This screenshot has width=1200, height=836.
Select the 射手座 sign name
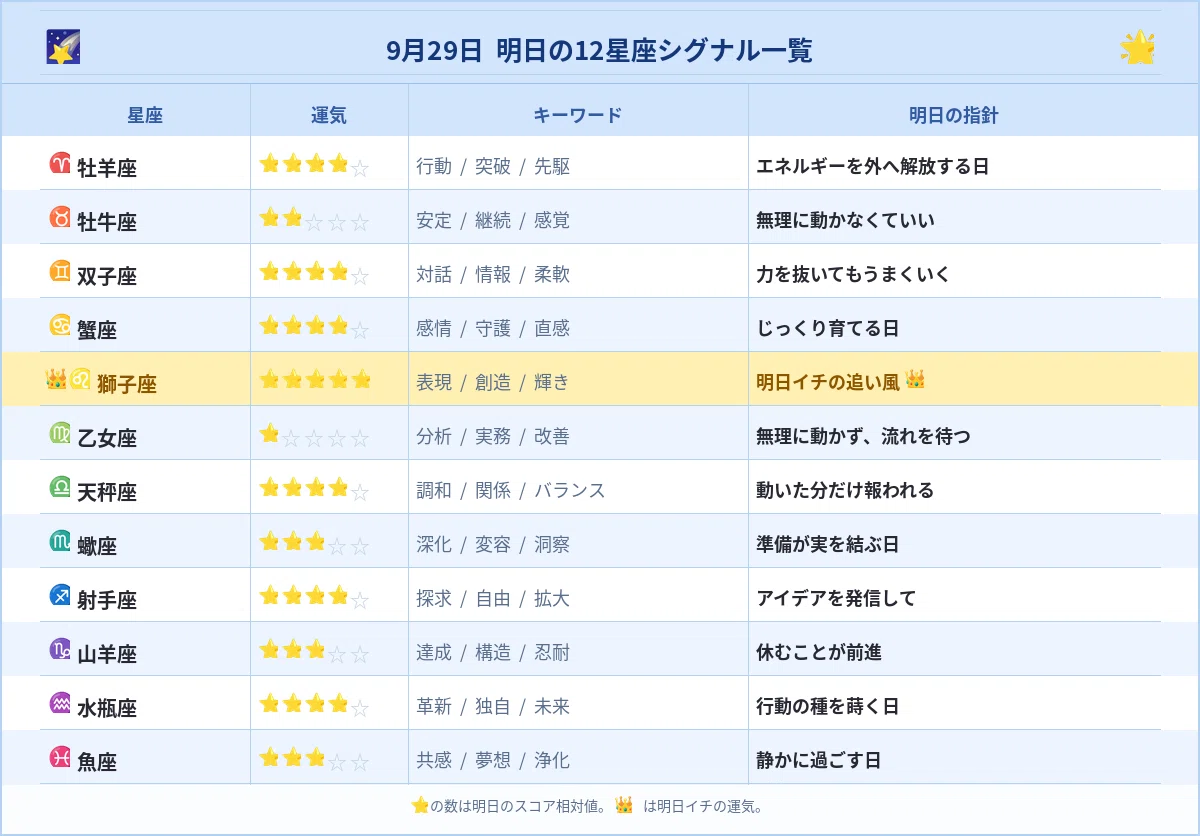[107, 600]
